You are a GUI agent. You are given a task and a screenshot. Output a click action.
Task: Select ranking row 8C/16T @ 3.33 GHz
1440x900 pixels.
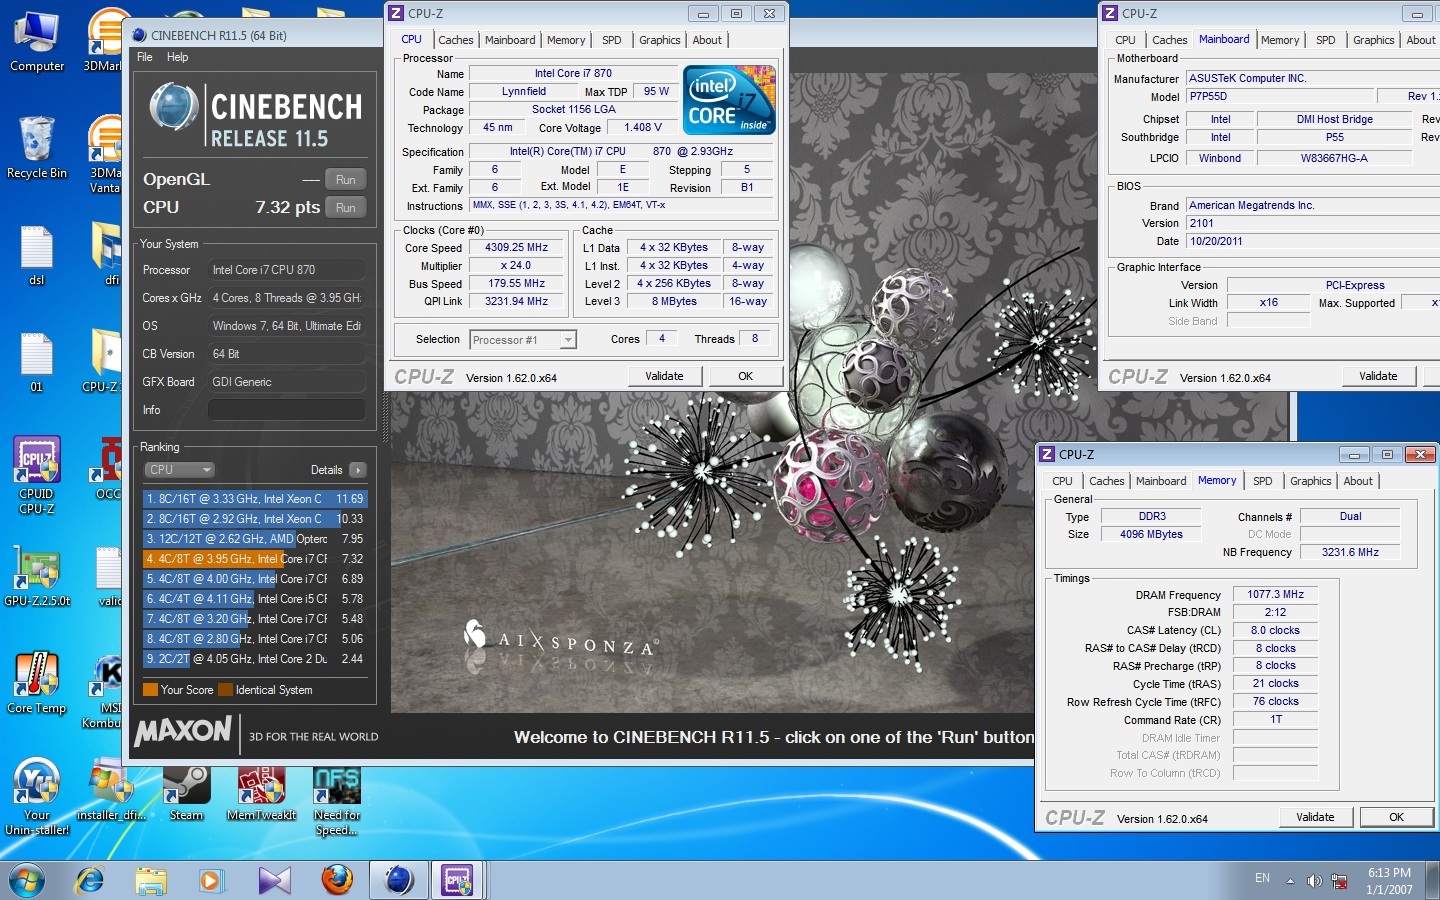[255, 498]
